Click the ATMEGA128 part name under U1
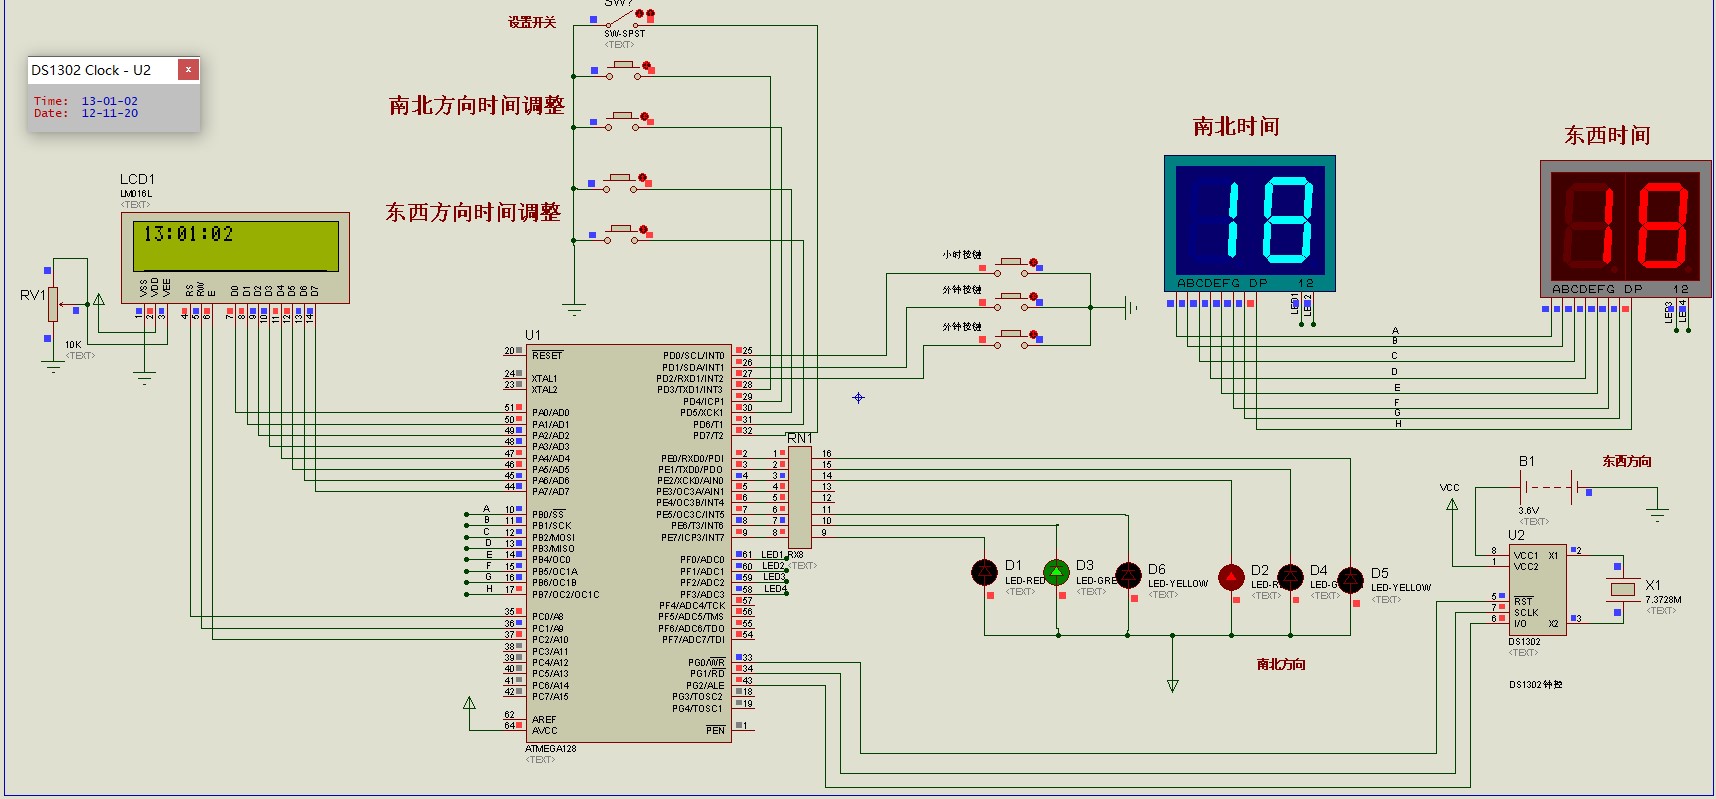 tap(551, 749)
